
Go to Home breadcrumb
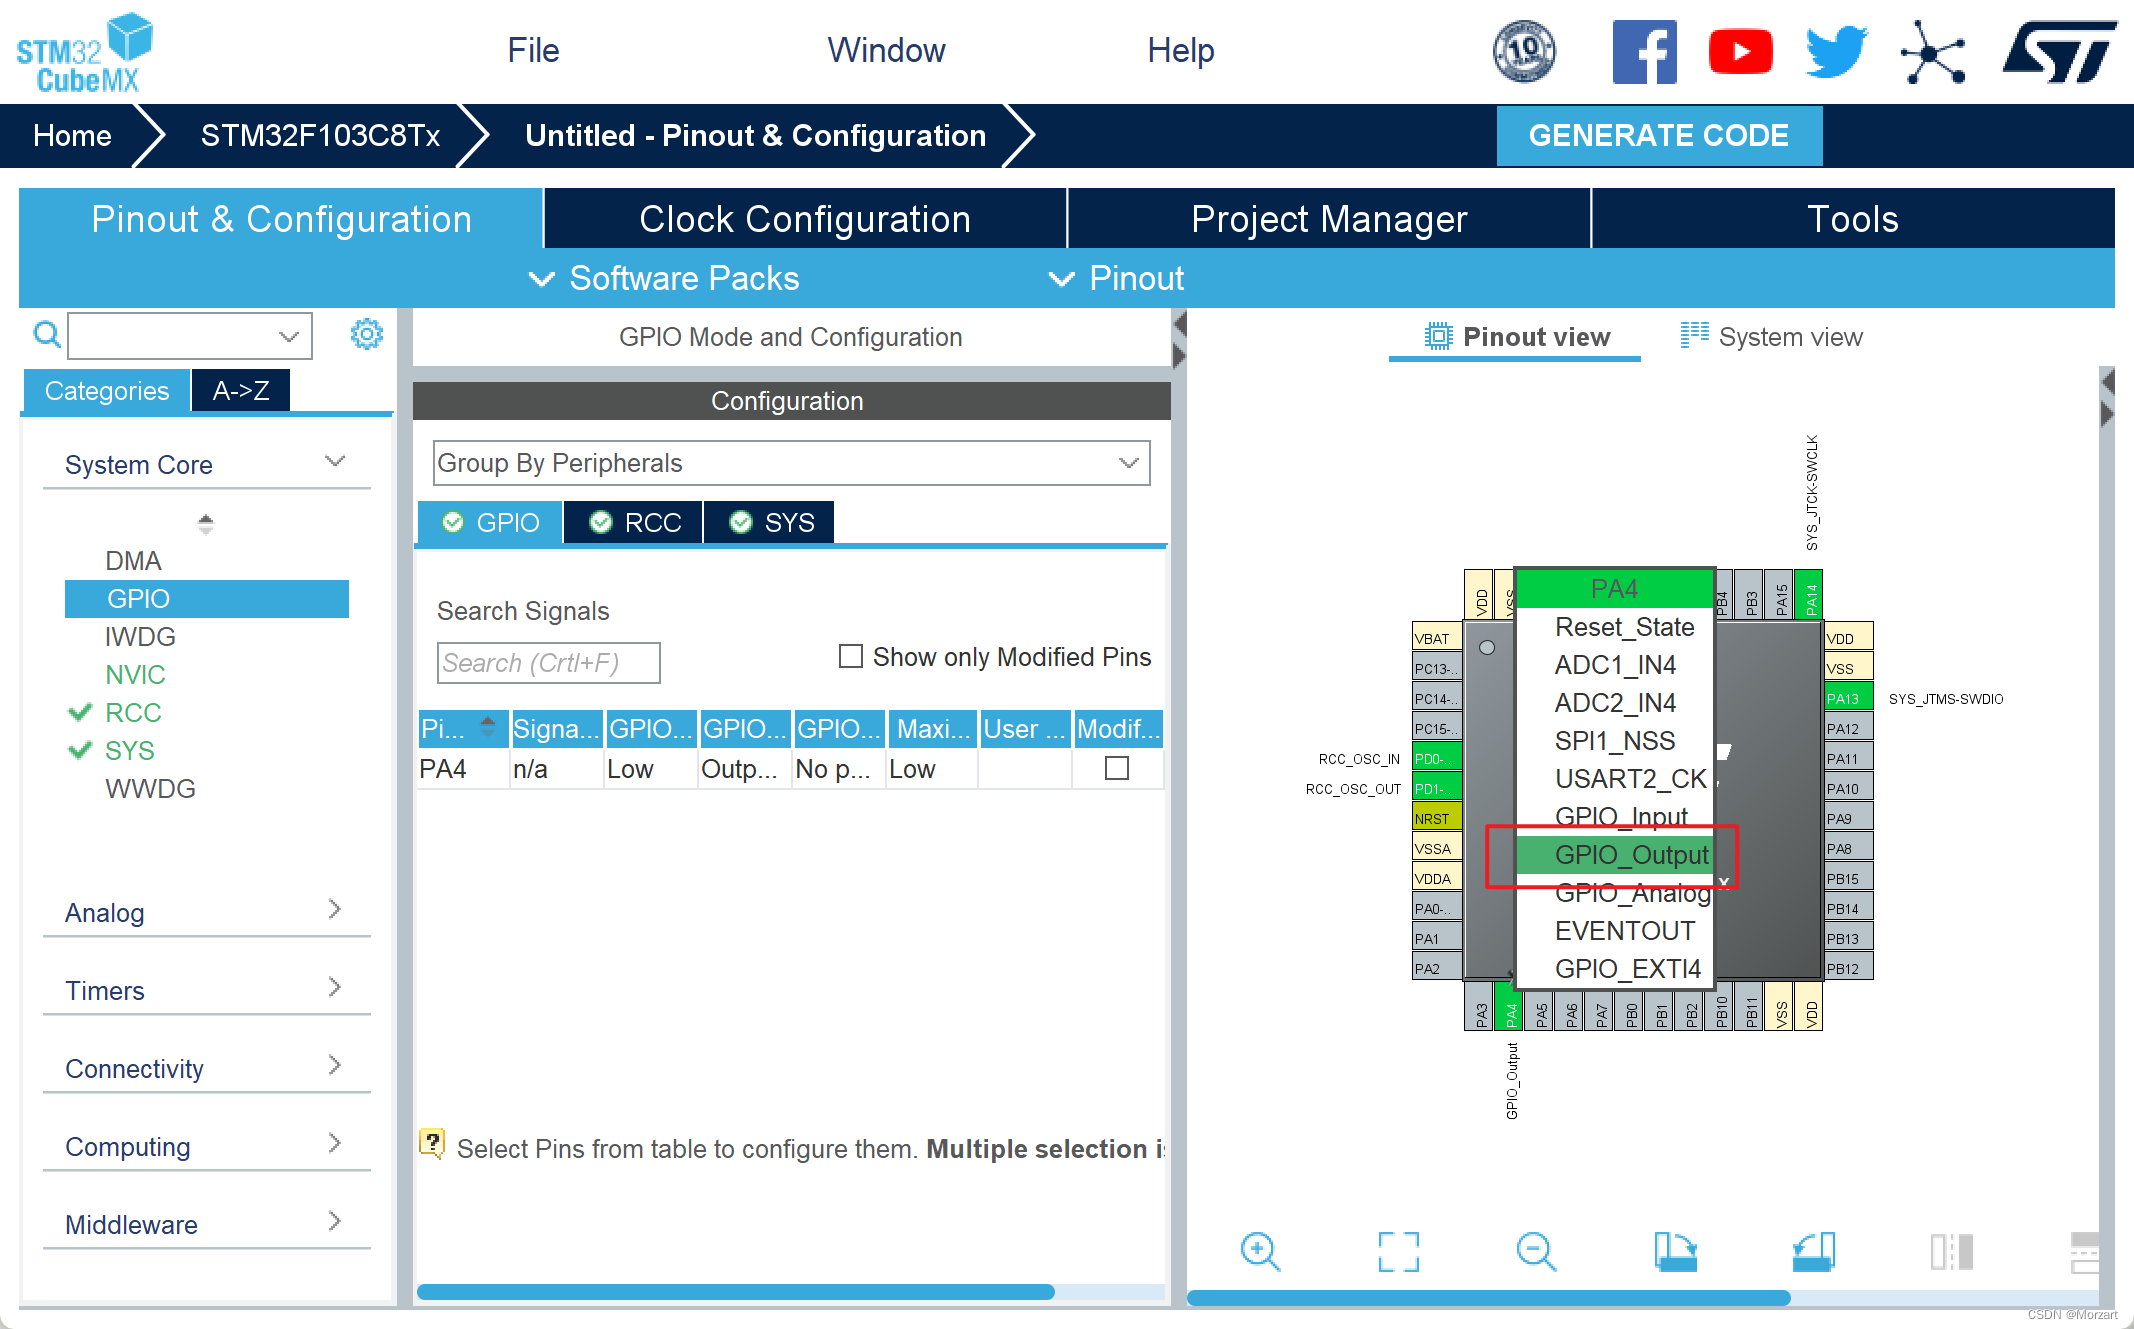pyautogui.click(x=72, y=135)
